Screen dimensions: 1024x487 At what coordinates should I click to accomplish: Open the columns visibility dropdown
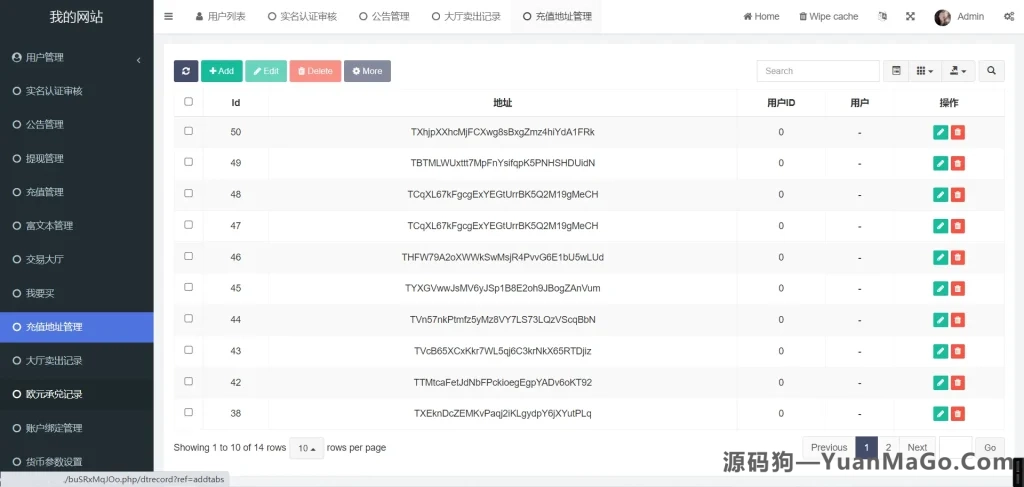click(925, 71)
